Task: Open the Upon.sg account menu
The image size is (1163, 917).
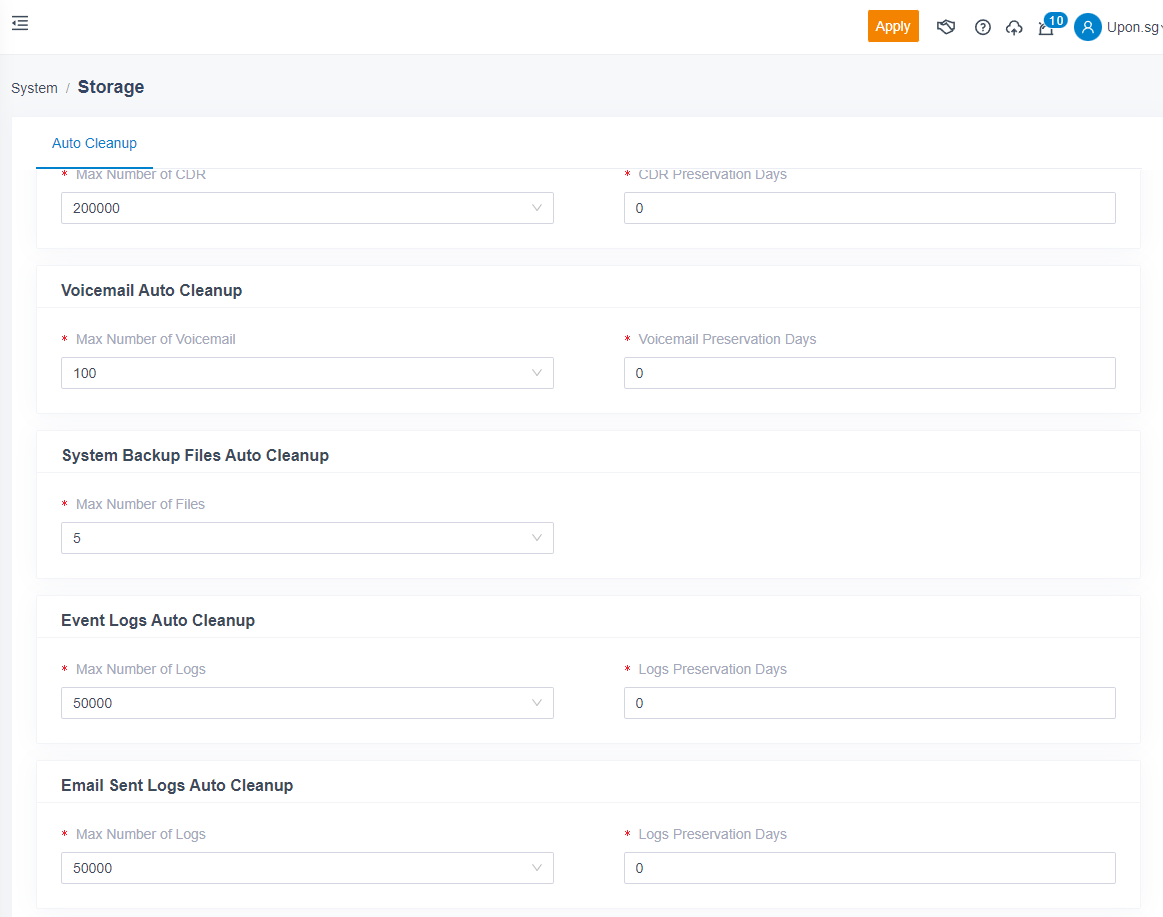Action: click(1134, 27)
